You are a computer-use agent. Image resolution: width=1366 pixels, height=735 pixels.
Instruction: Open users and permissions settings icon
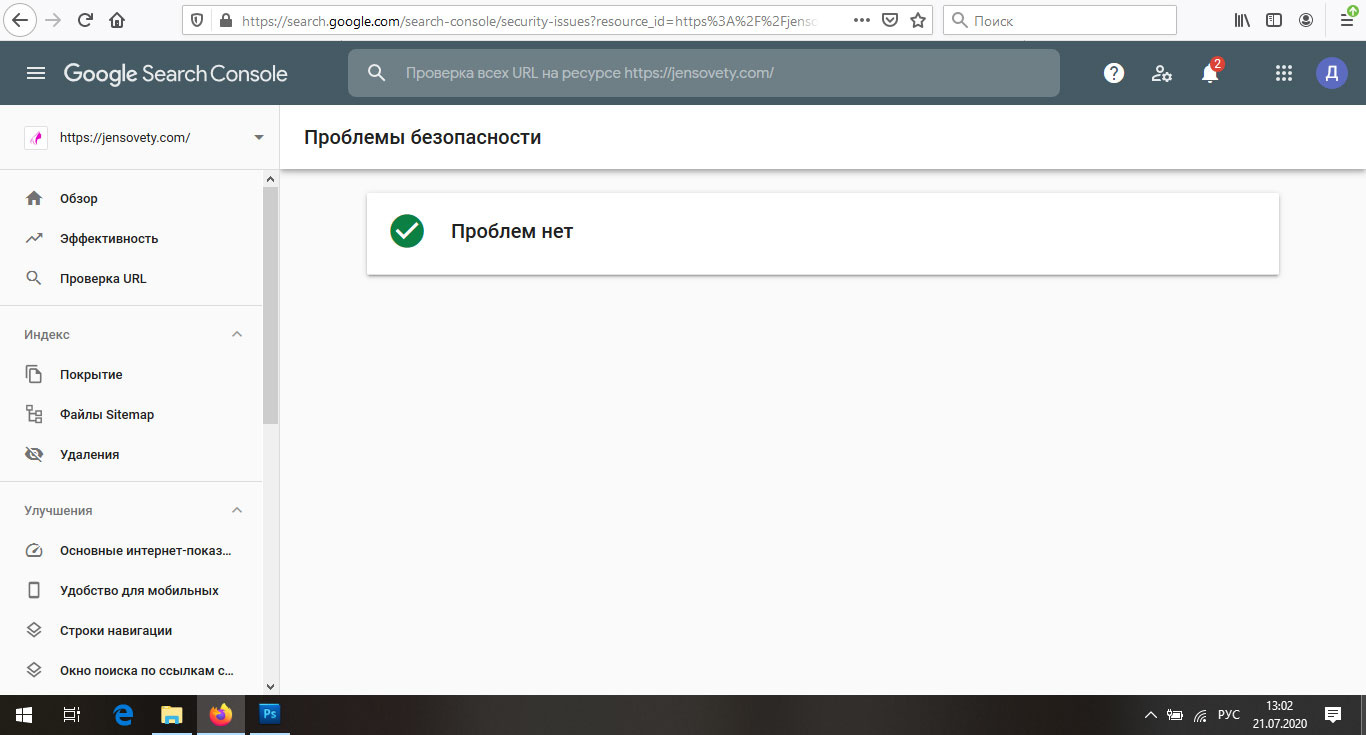point(1162,73)
